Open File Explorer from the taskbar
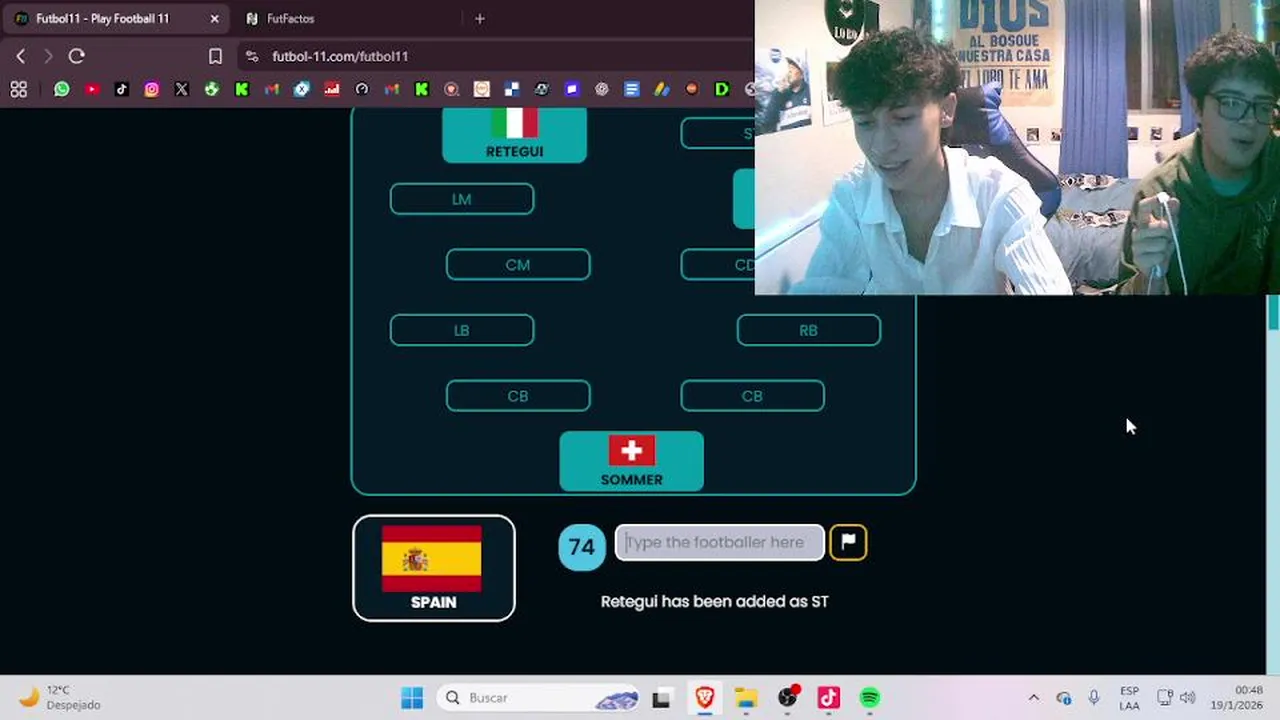 pos(746,698)
